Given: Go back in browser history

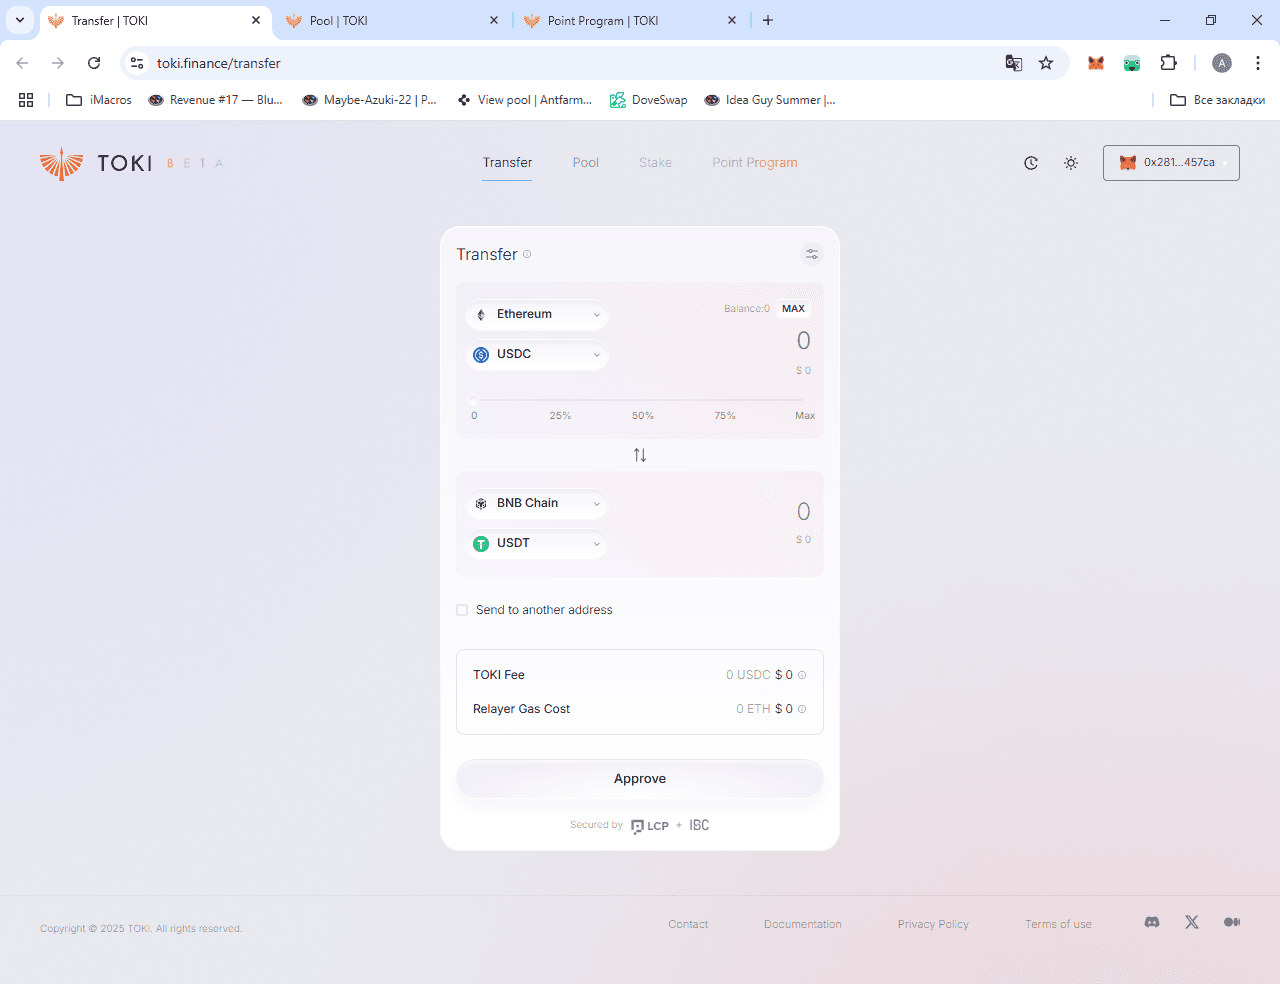Looking at the screenshot, I should click(22, 63).
